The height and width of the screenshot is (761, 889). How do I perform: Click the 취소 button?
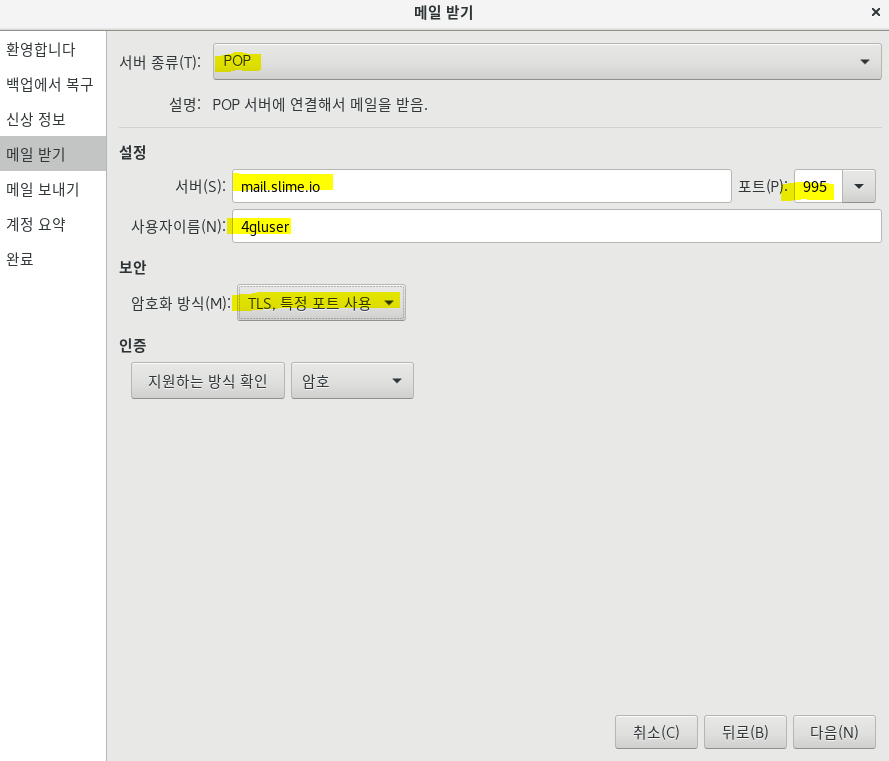point(656,732)
